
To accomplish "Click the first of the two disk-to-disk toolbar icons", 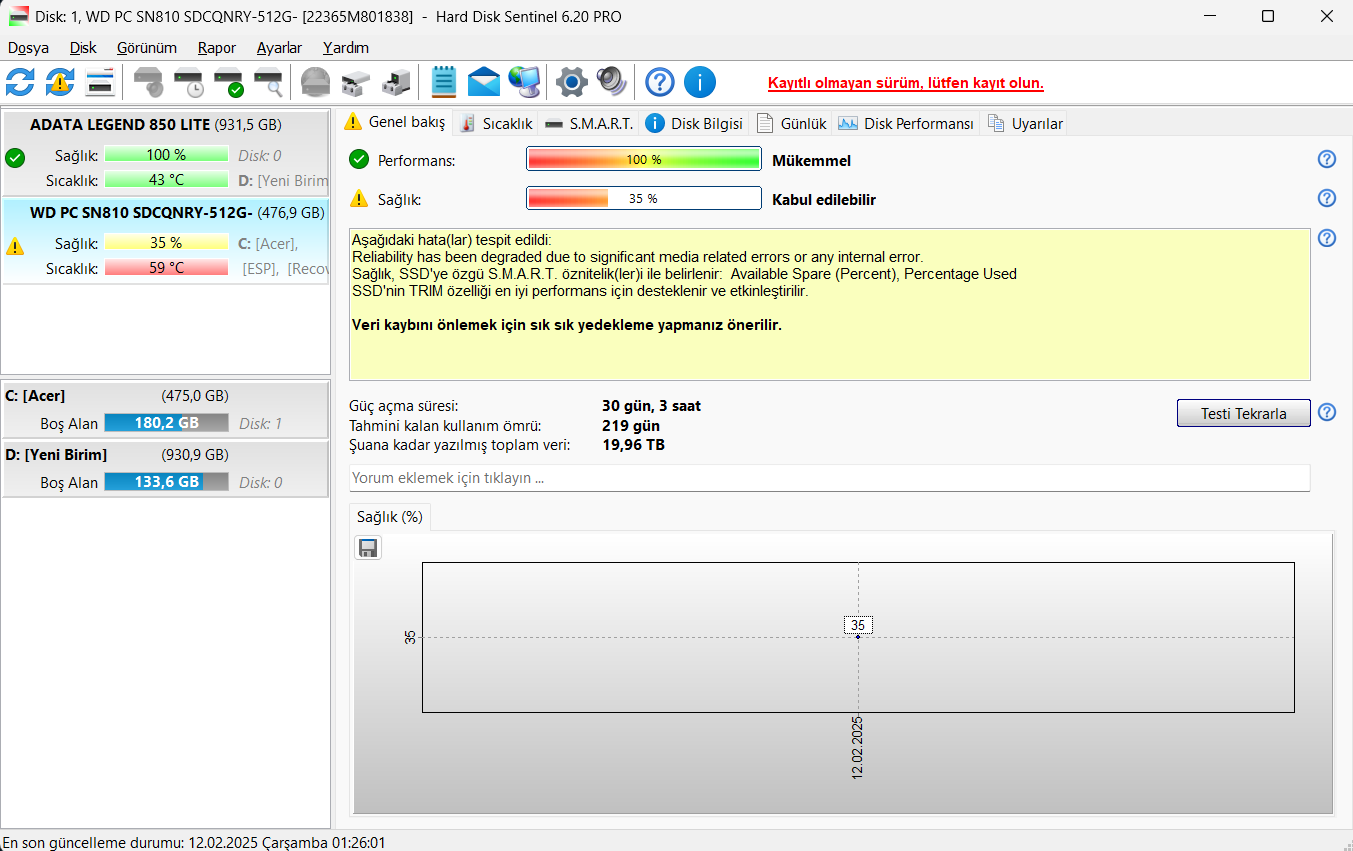I will pos(355,82).
